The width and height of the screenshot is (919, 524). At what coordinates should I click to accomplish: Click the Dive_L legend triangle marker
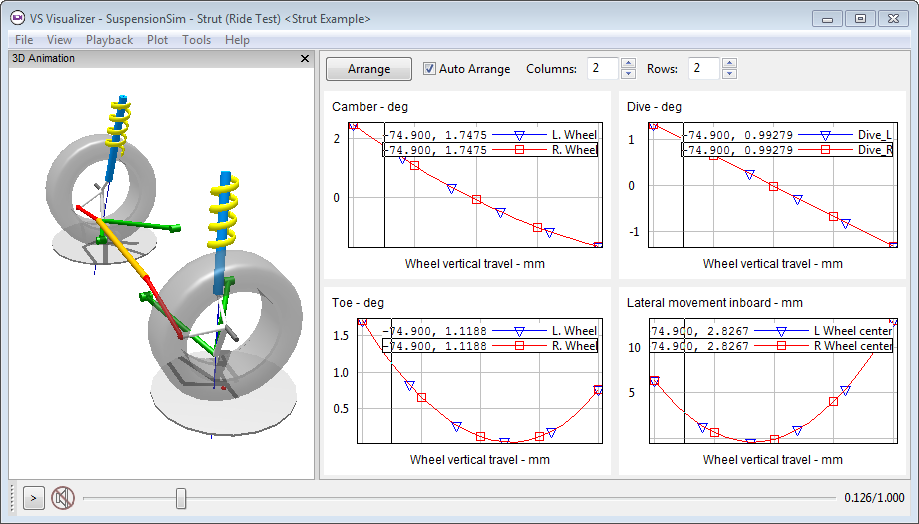[826, 134]
